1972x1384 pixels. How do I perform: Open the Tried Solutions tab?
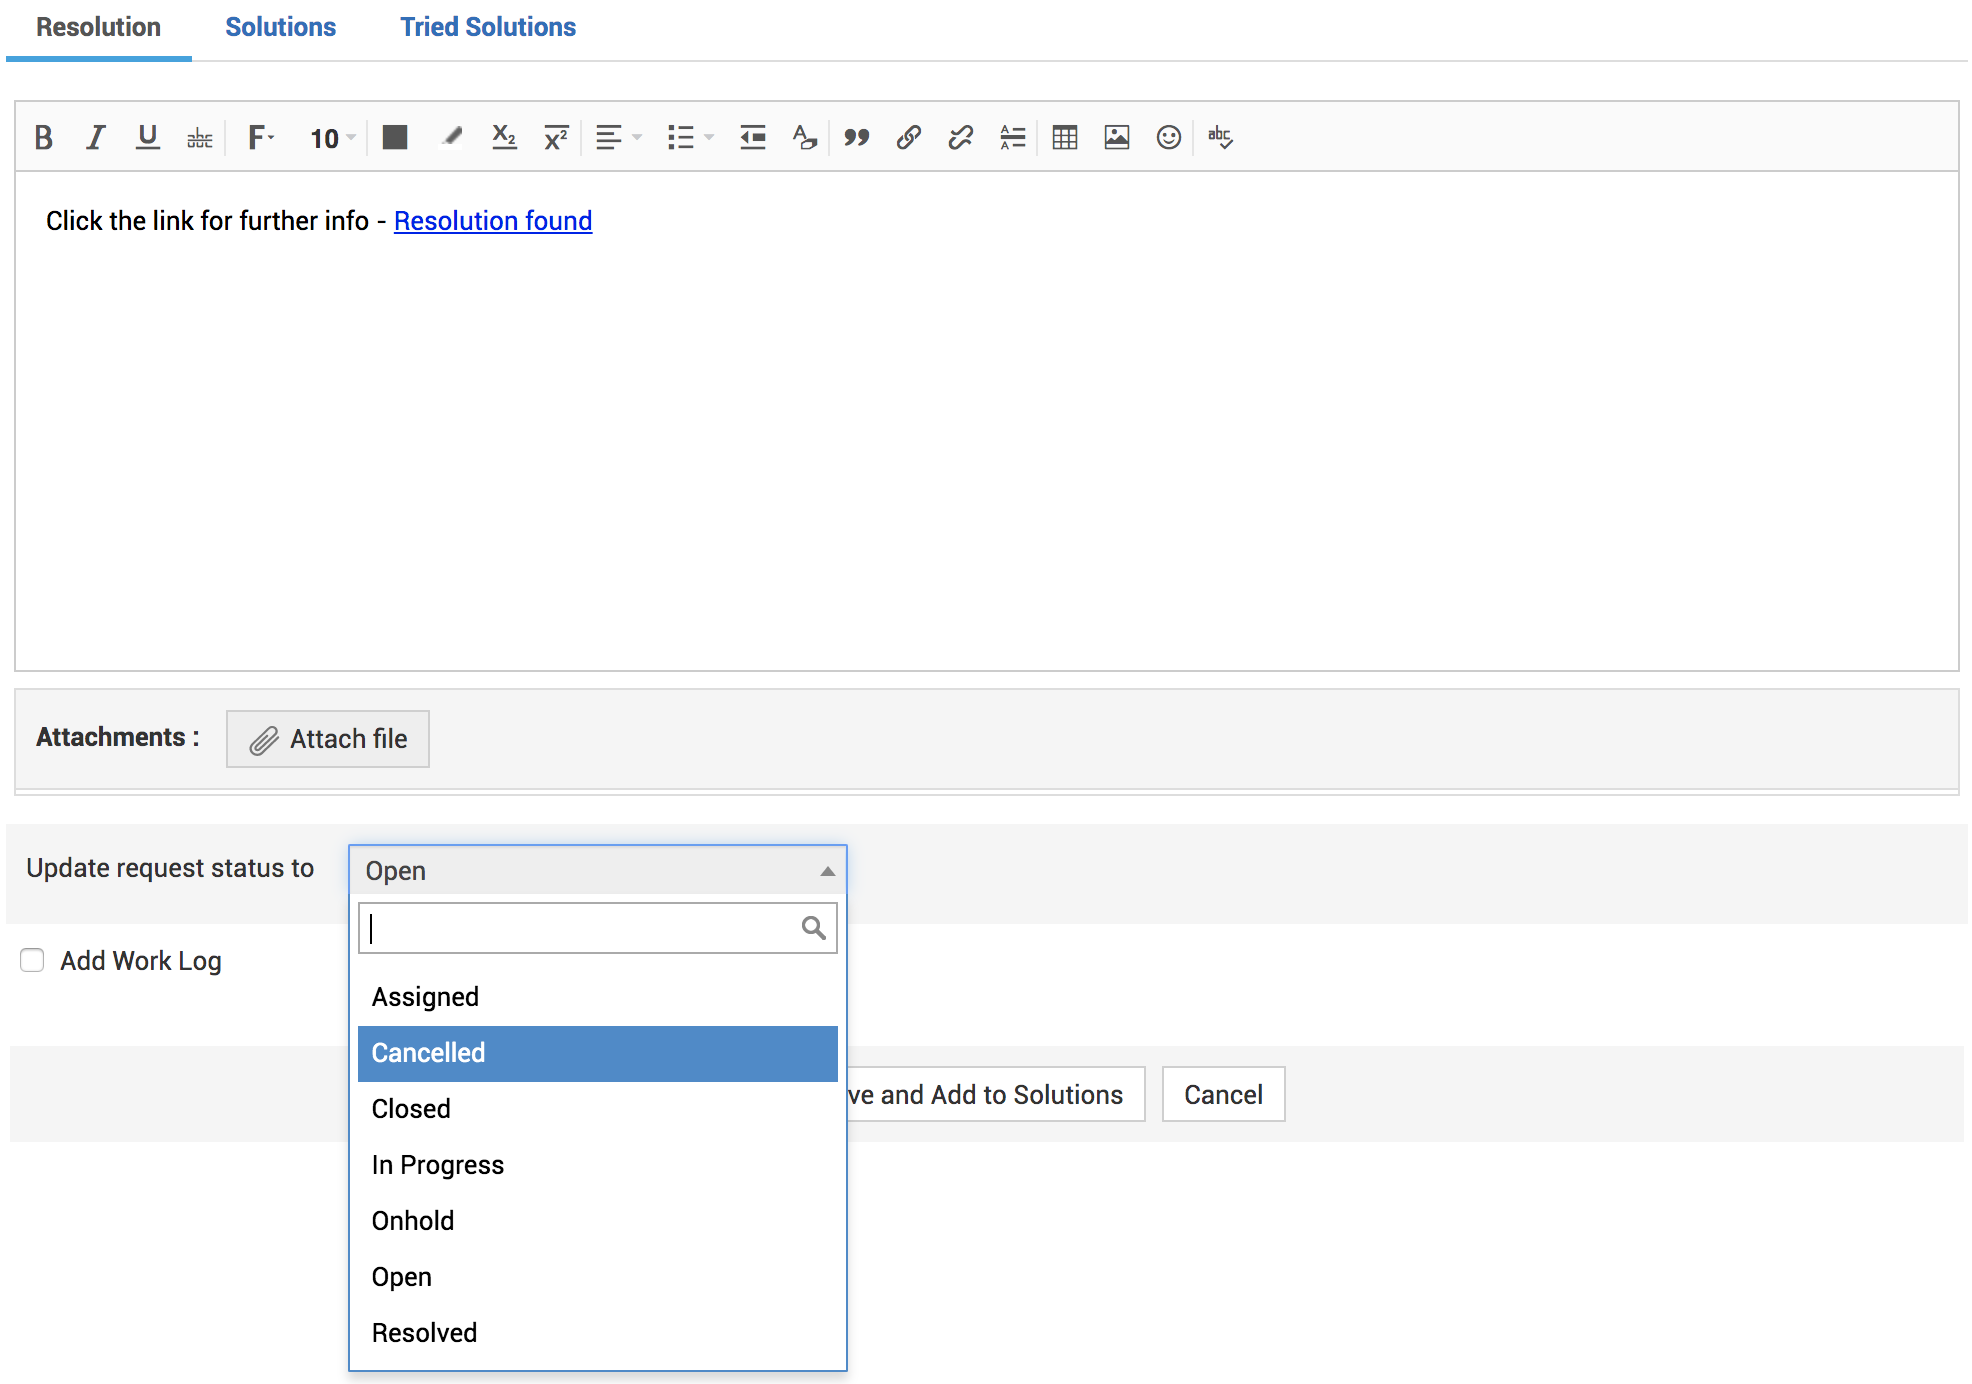tap(488, 27)
